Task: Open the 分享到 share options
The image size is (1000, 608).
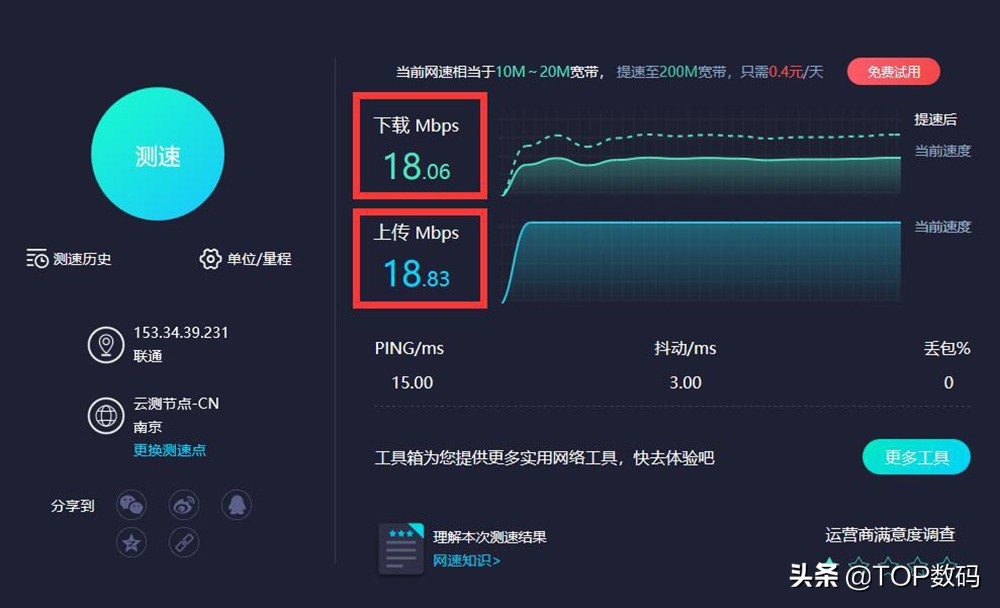Action: (71, 506)
